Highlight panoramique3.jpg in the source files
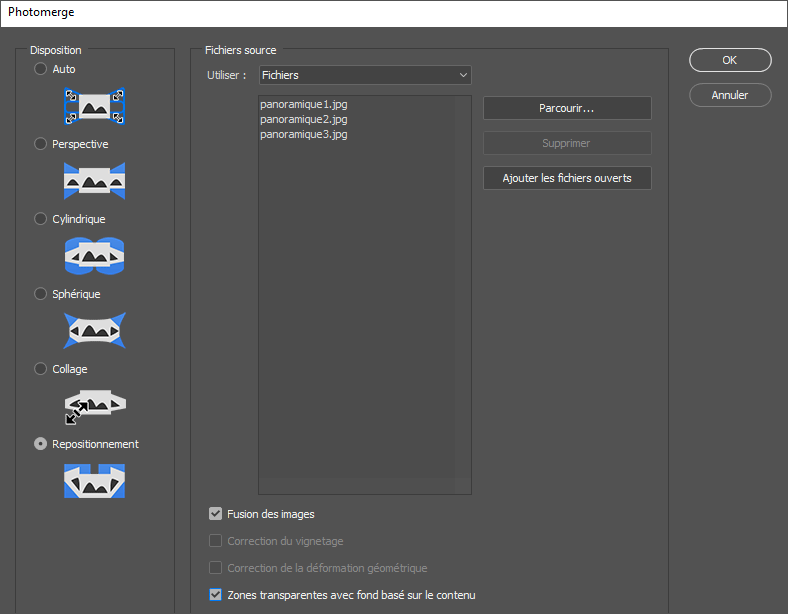The width and height of the screenshot is (788, 614). pos(303,134)
